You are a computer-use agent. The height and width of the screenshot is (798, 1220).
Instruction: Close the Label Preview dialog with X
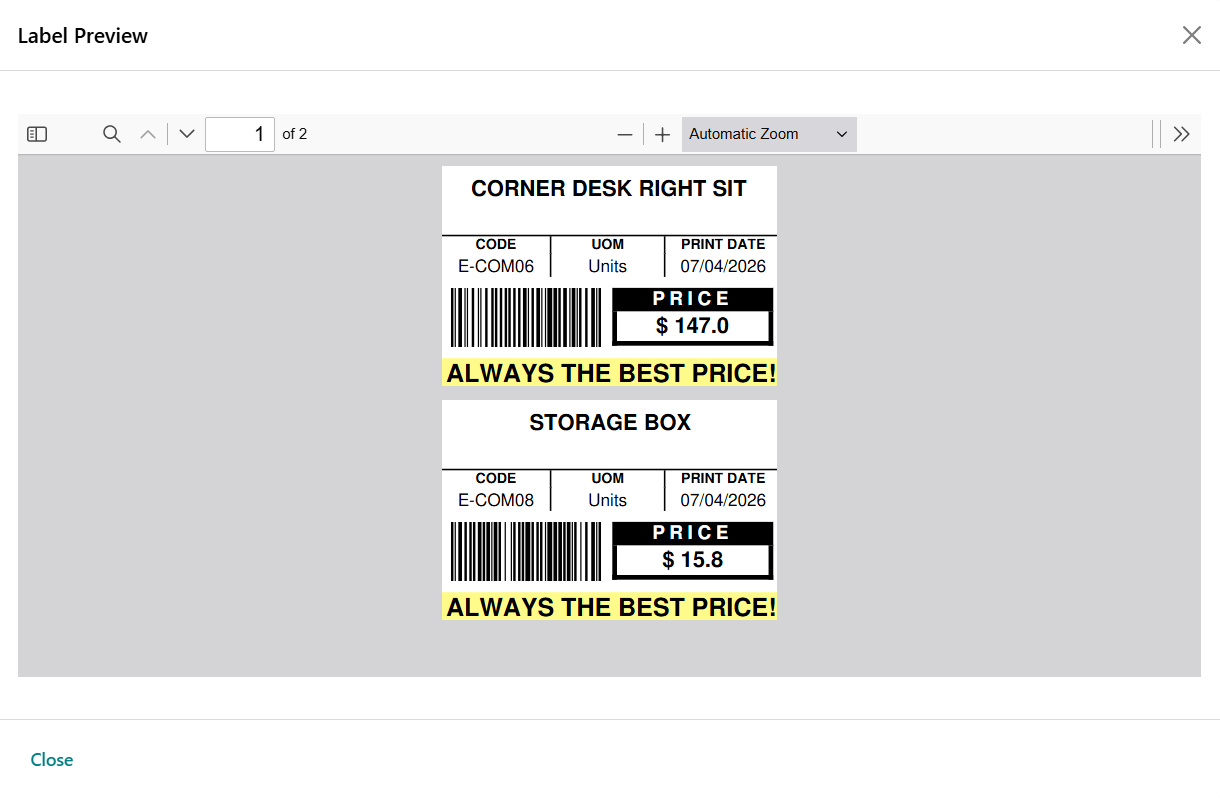[x=1191, y=36]
